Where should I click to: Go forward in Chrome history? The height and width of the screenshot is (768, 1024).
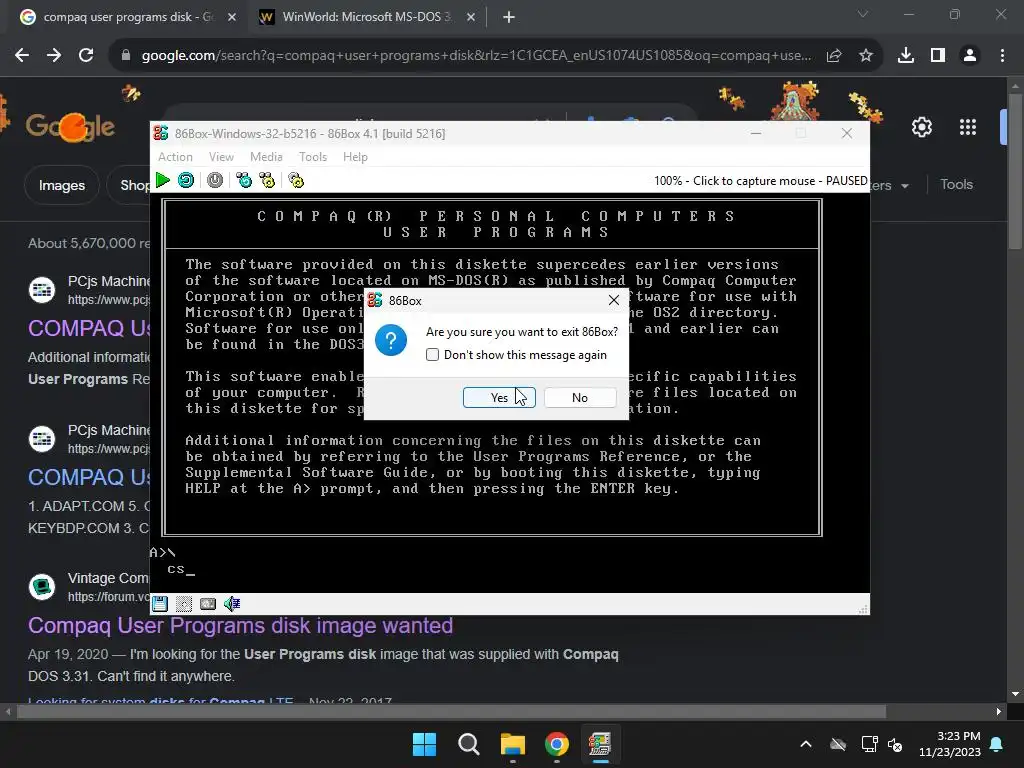tap(54, 56)
